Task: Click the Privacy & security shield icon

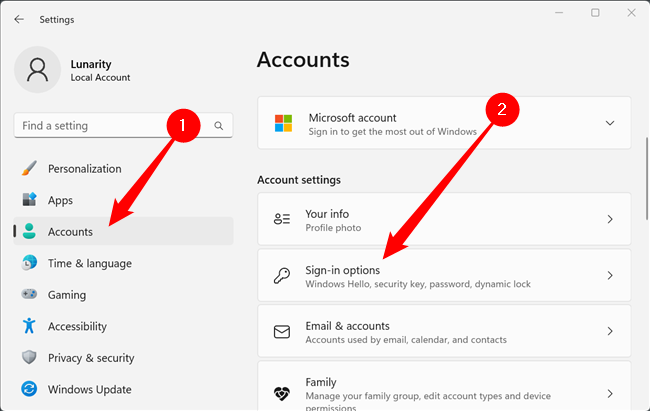Action: 29,358
